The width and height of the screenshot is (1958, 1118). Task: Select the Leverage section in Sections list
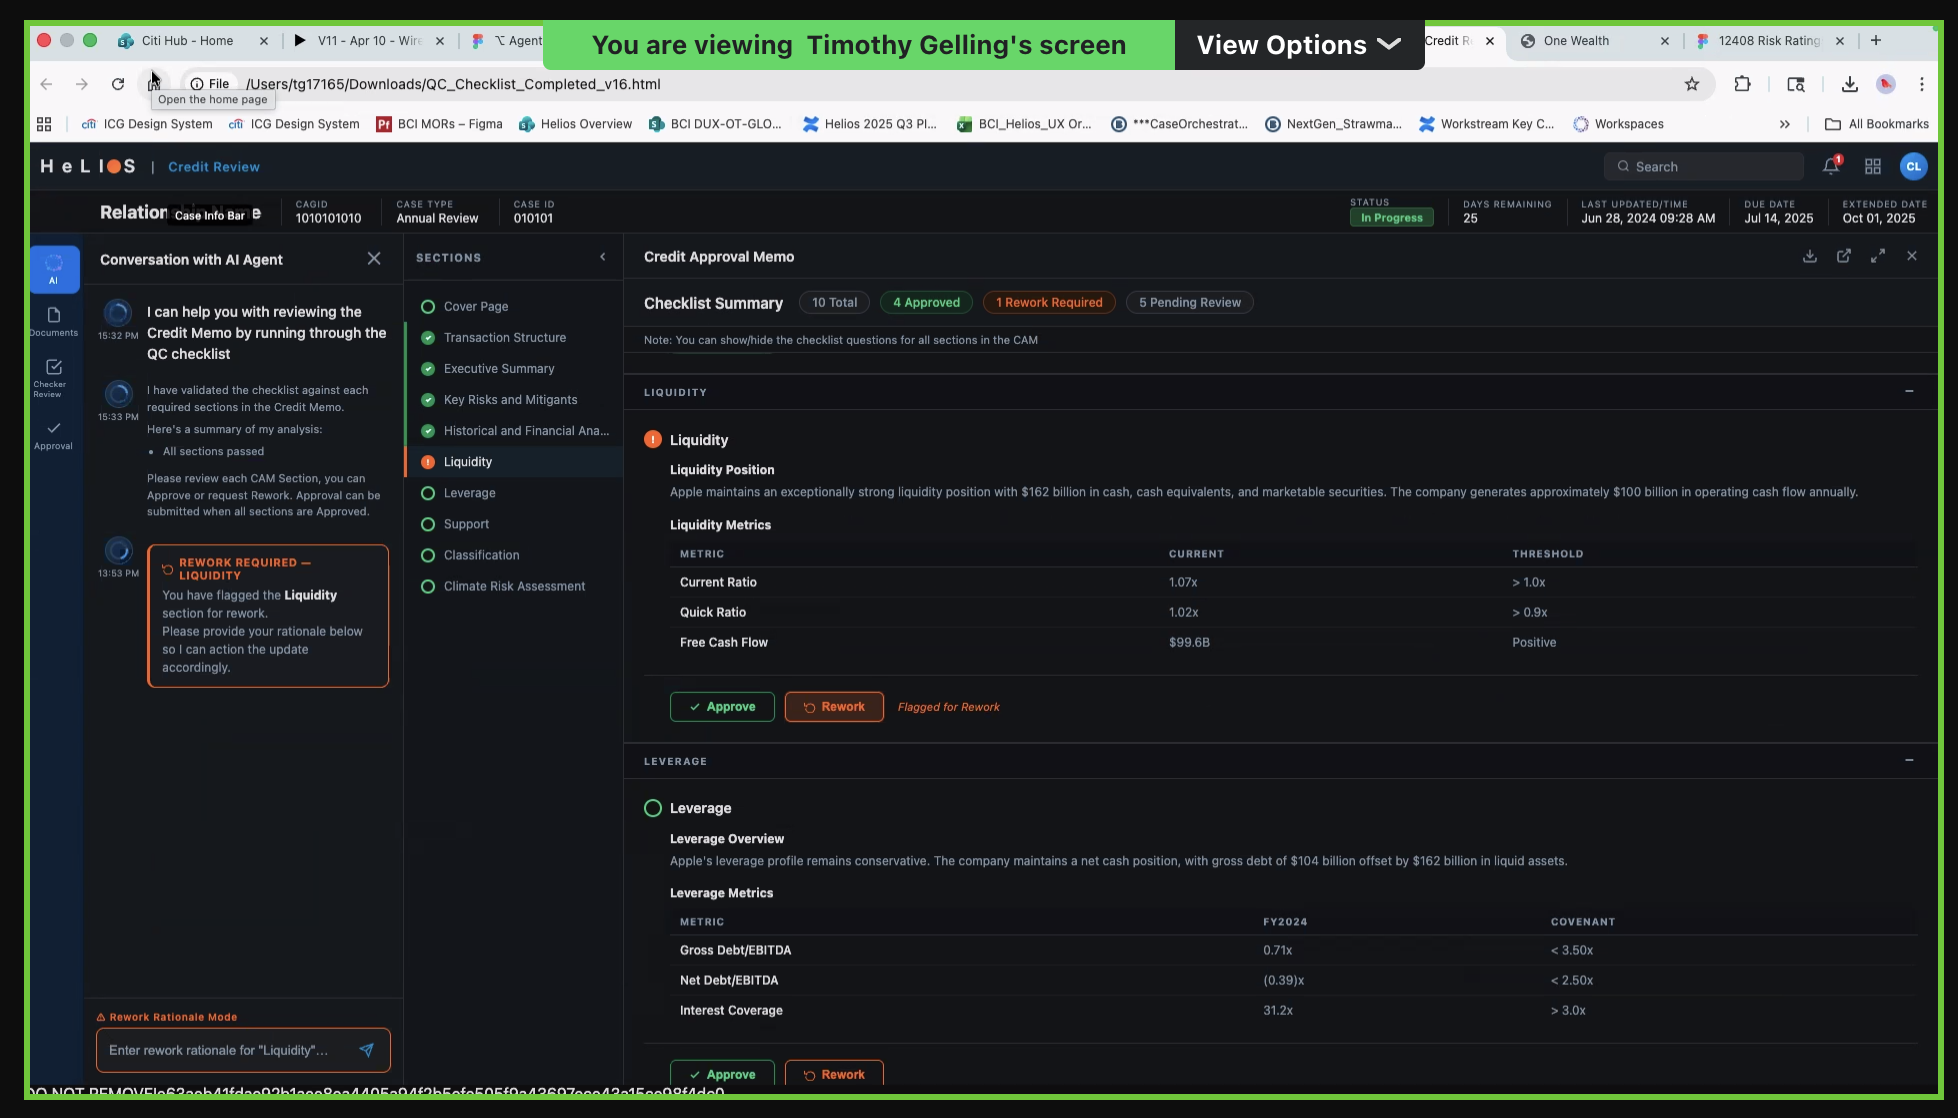coord(514,492)
